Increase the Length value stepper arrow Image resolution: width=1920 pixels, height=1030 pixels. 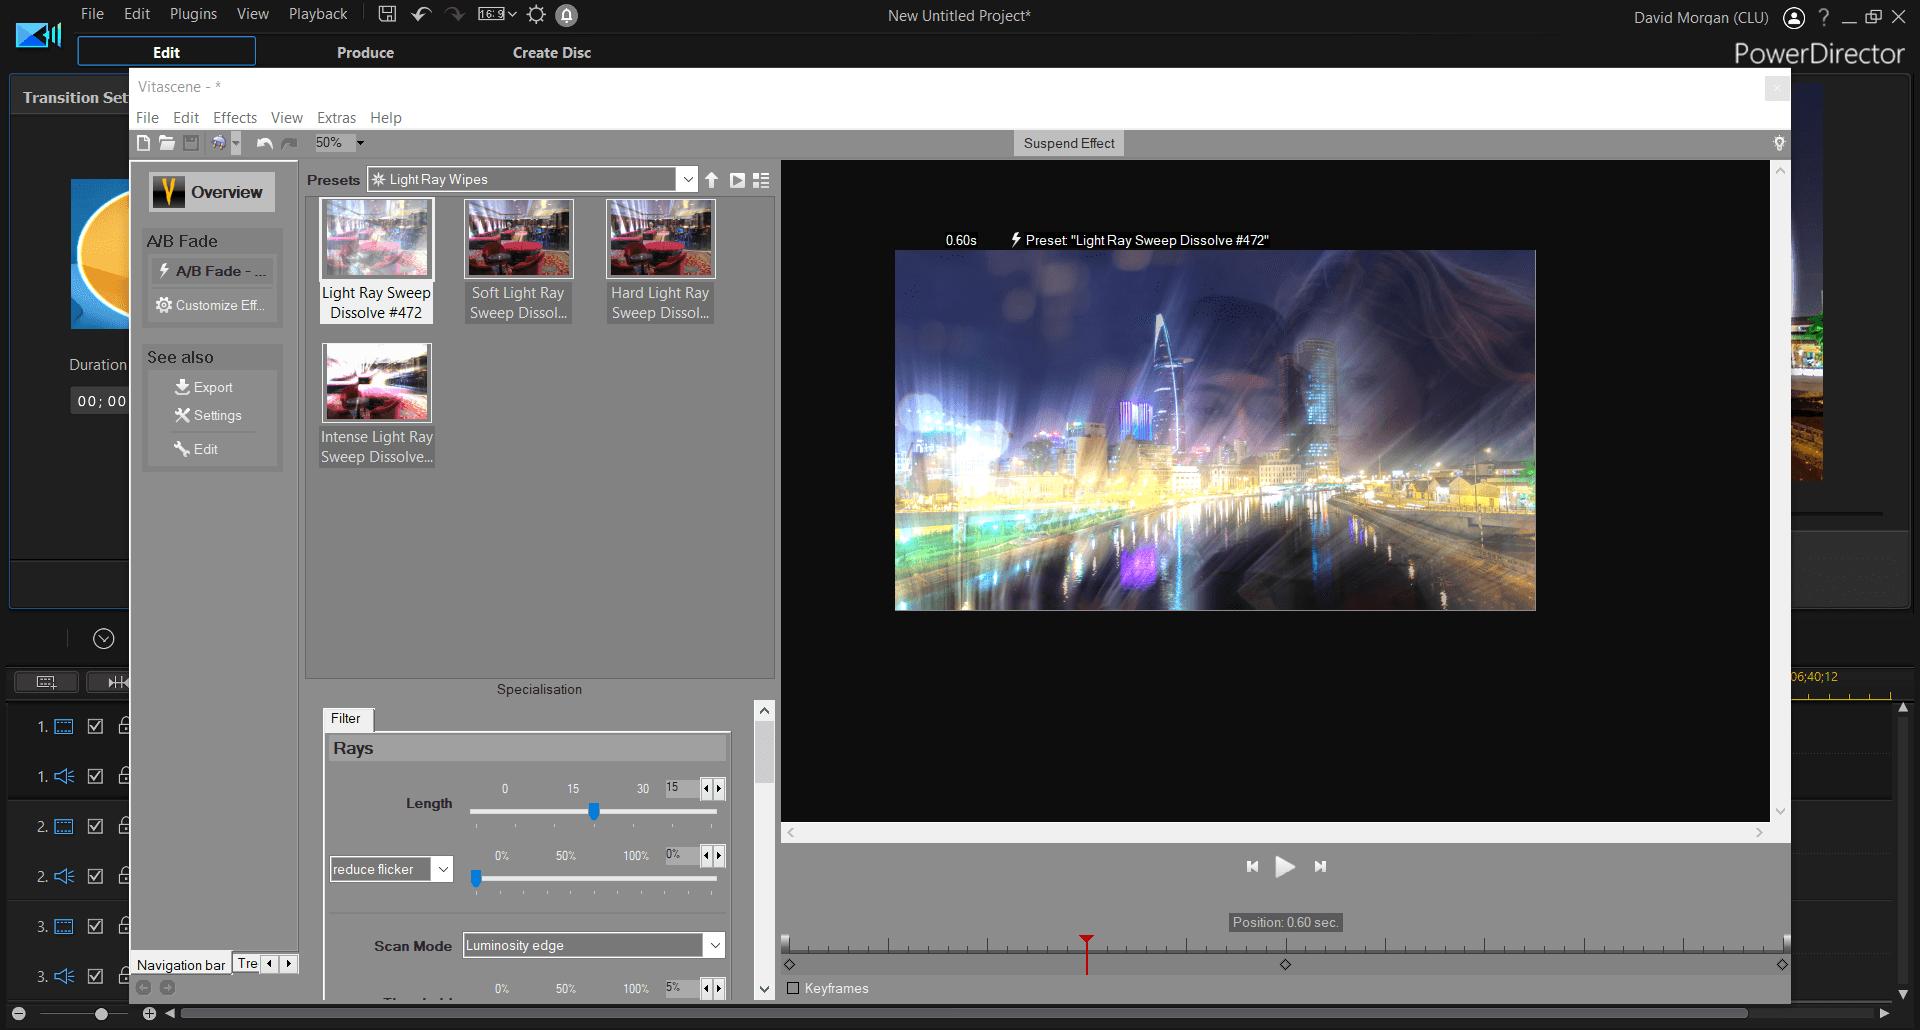click(x=718, y=789)
